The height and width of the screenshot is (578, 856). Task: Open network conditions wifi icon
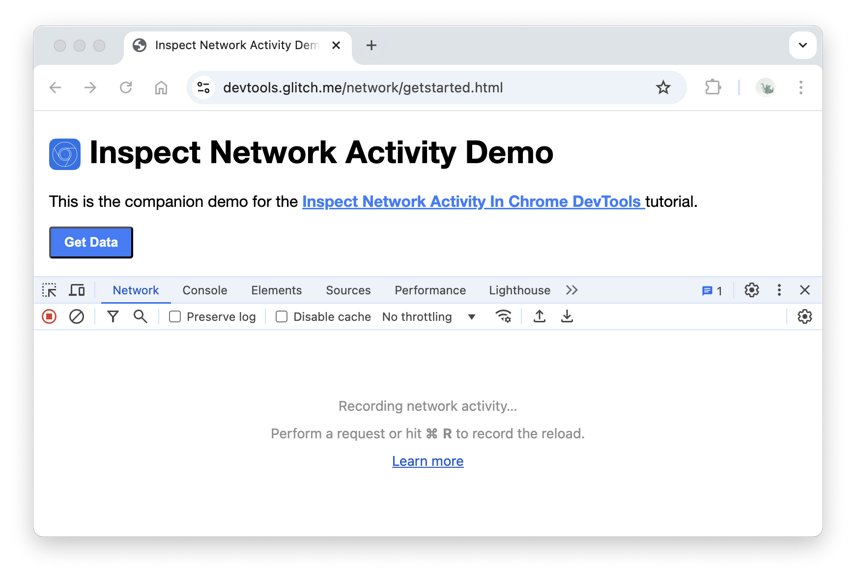click(x=503, y=317)
